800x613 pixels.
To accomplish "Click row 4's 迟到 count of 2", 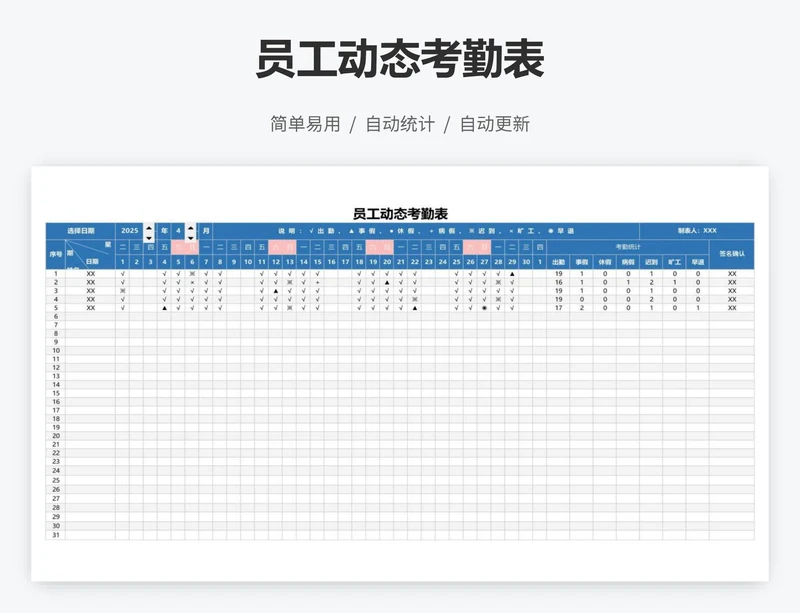I will pyautogui.click(x=652, y=299).
